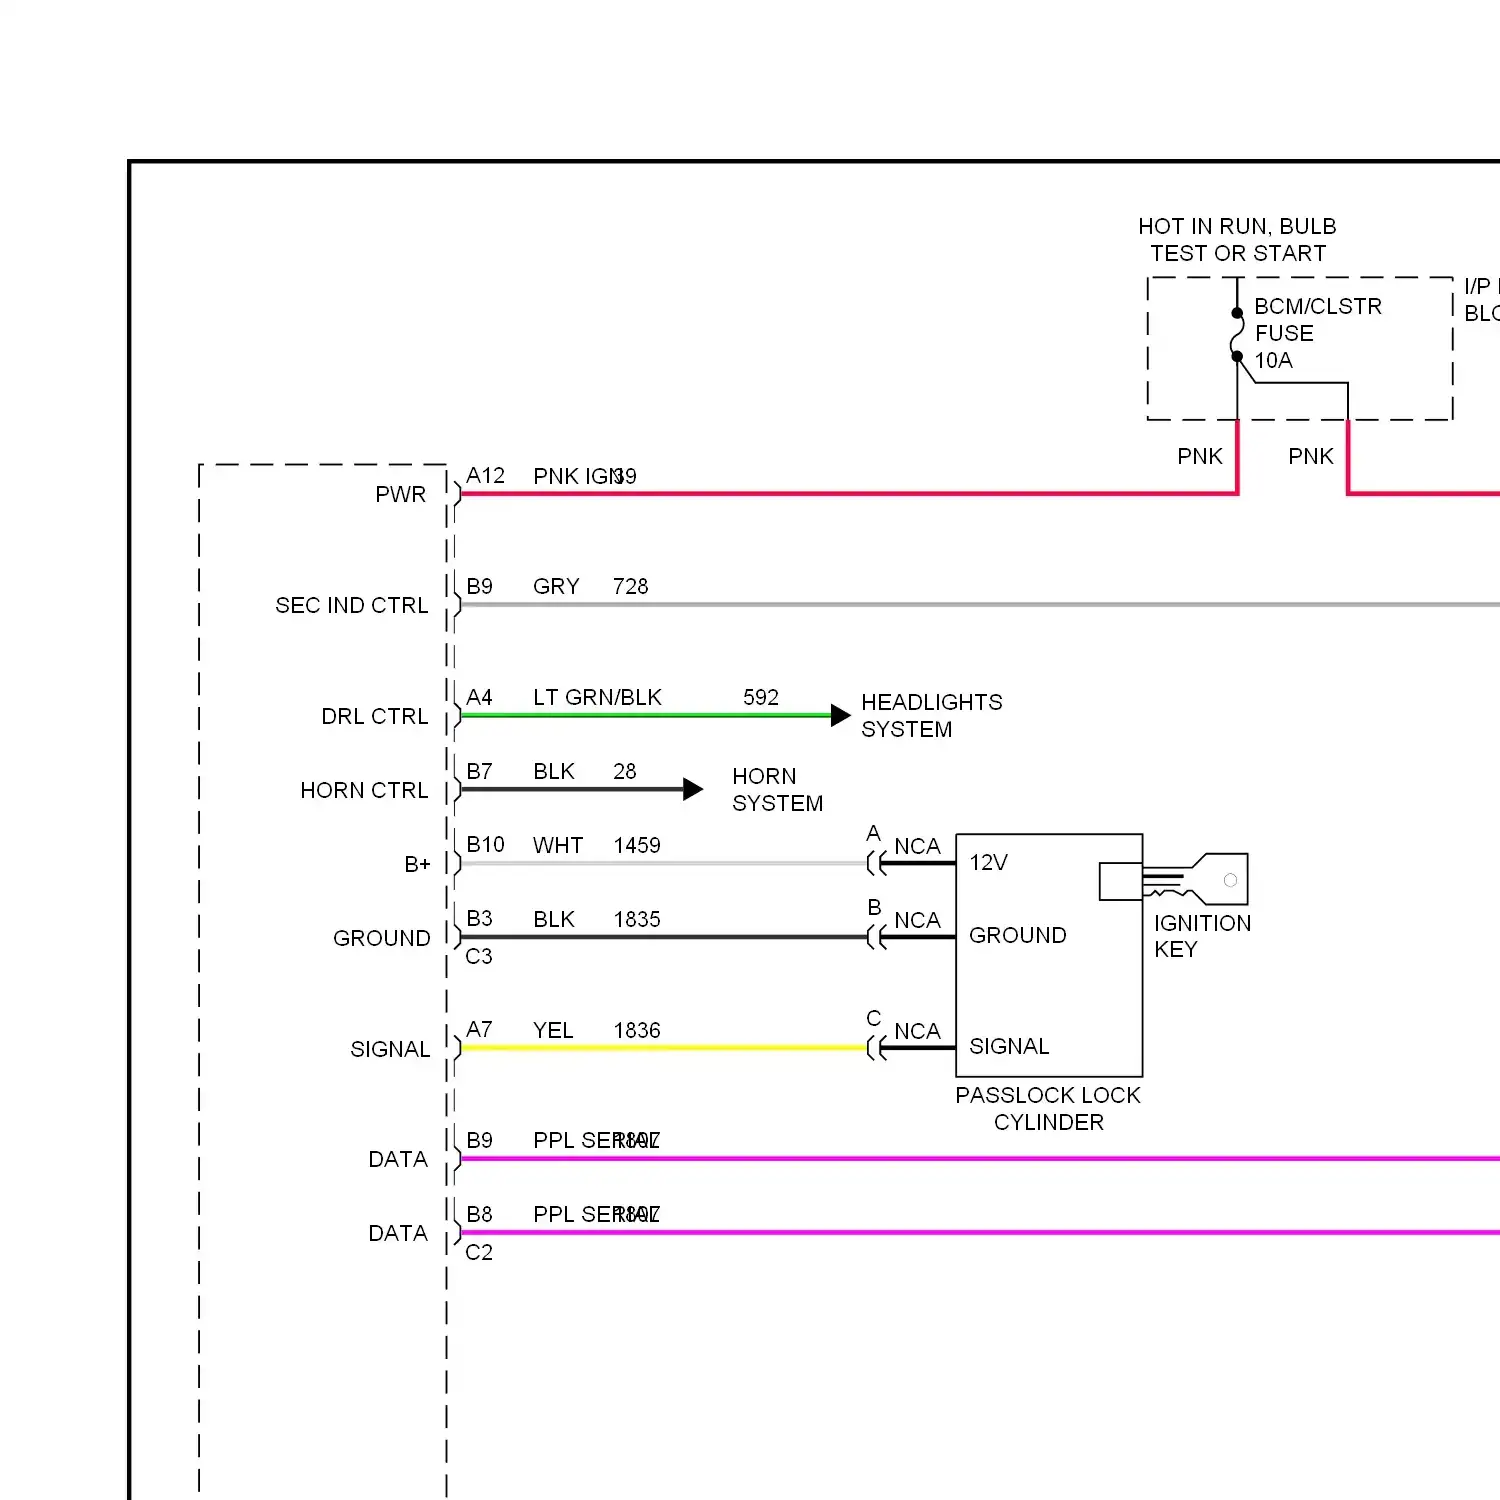Click the C3 connector label

(x=479, y=956)
